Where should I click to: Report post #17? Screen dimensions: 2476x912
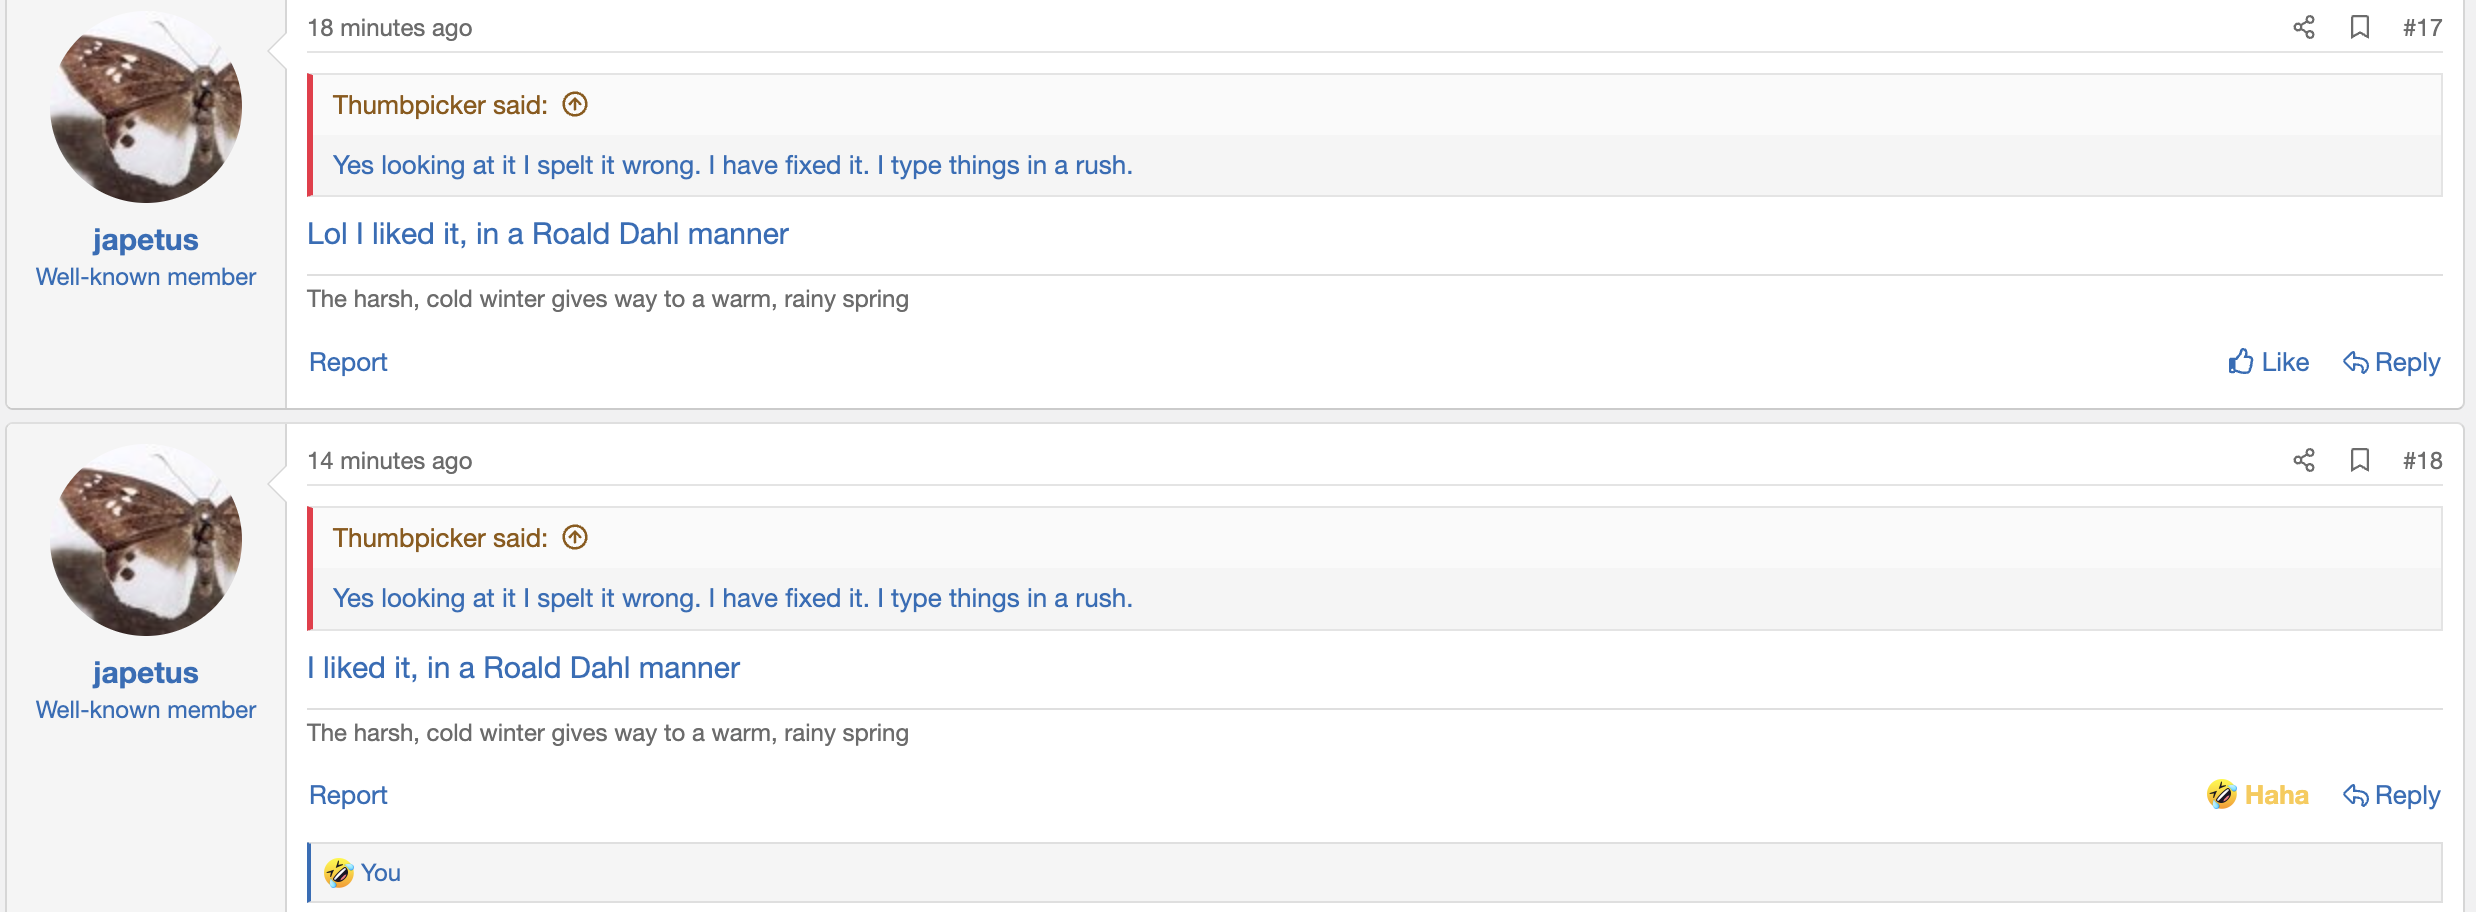pos(347,361)
